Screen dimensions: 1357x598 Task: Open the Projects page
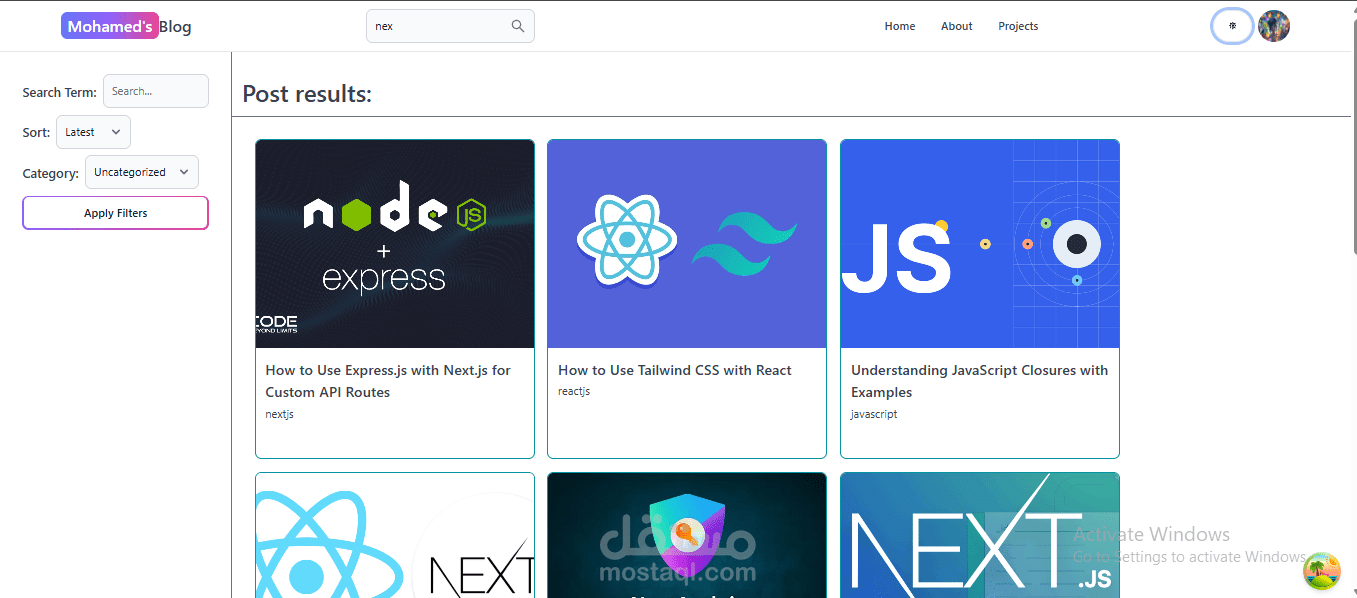point(1018,26)
